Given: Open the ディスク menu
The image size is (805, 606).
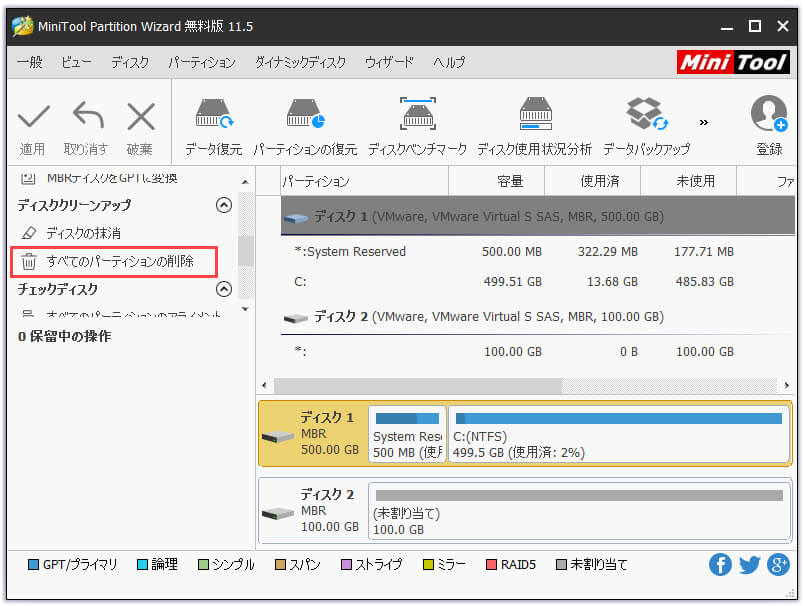Looking at the screenshot, I should tap(130, 62).
